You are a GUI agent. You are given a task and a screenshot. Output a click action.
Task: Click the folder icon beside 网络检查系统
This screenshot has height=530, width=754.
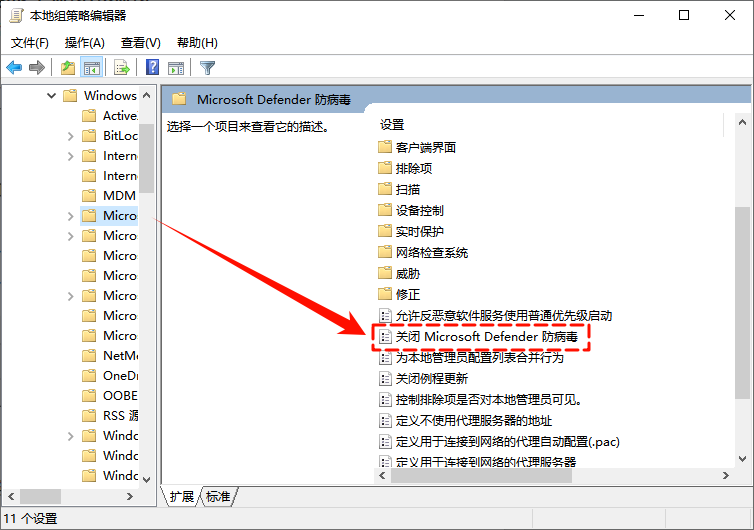(x=385, y=252)
